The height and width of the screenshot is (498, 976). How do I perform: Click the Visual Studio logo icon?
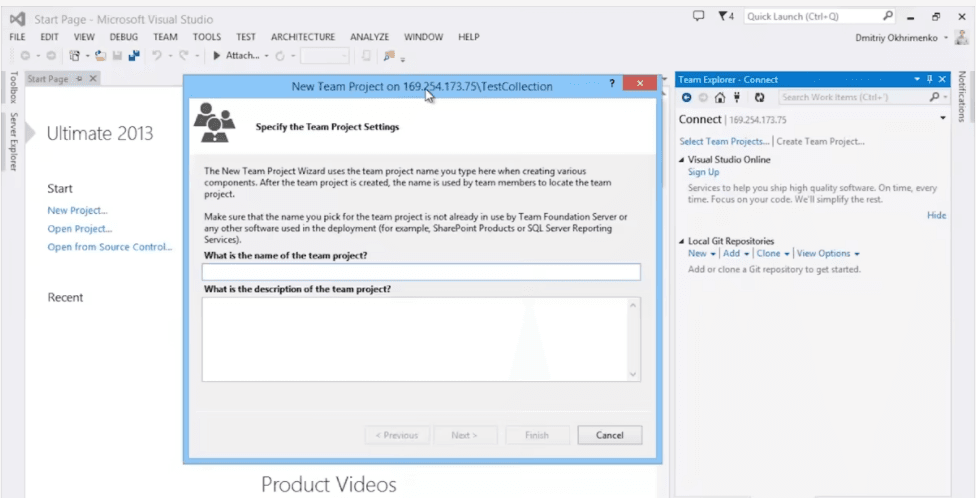coord(17,19)
